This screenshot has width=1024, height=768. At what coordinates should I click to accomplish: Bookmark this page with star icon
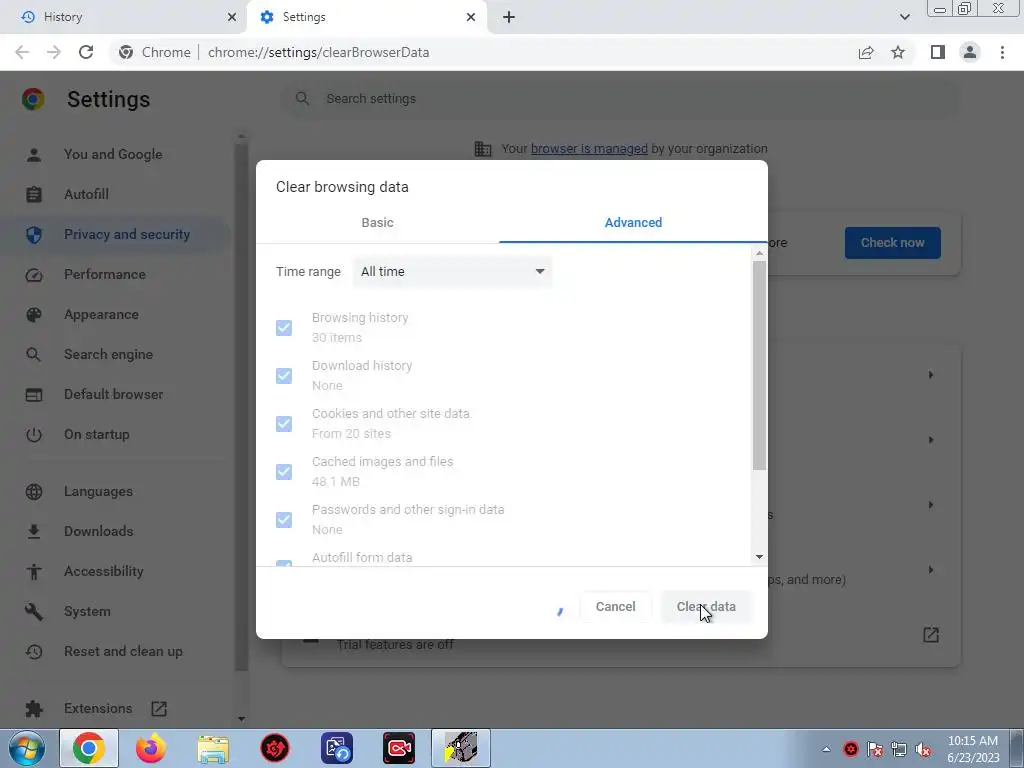[x=898, y=52]
